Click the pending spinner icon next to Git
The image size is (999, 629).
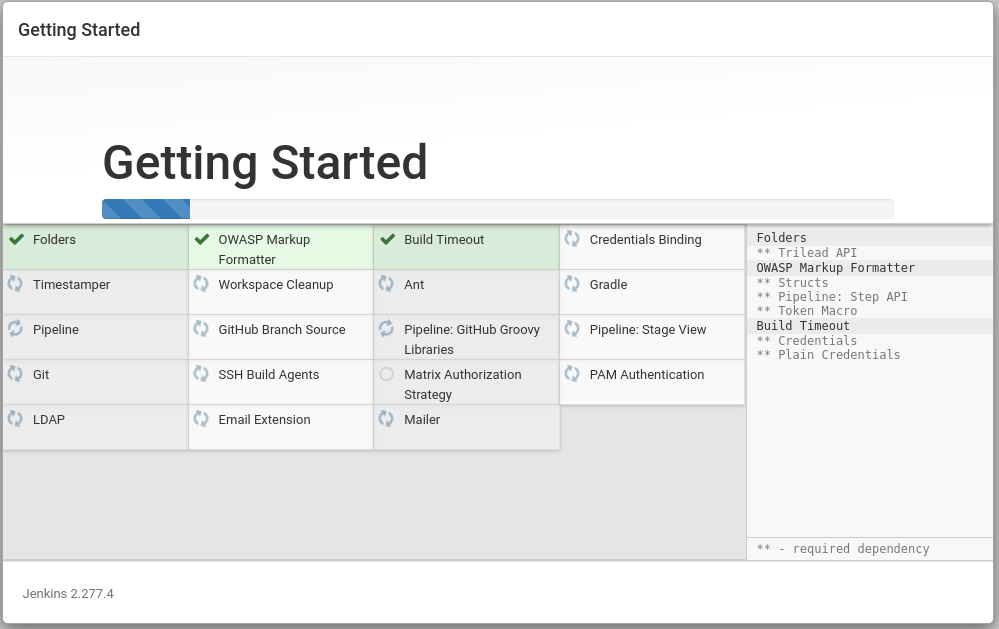[15, 373]
